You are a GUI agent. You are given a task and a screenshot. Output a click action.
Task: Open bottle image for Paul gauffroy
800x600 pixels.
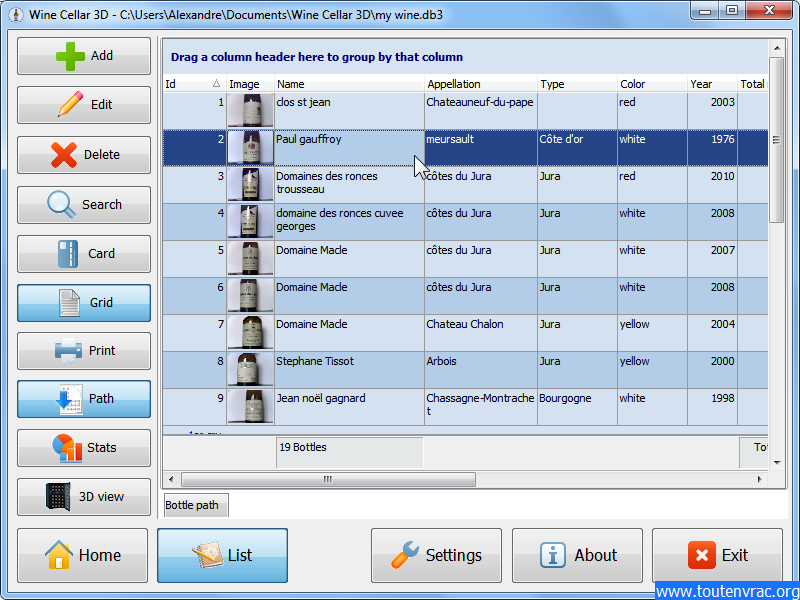pyautogui.click(x=250, y=147)
